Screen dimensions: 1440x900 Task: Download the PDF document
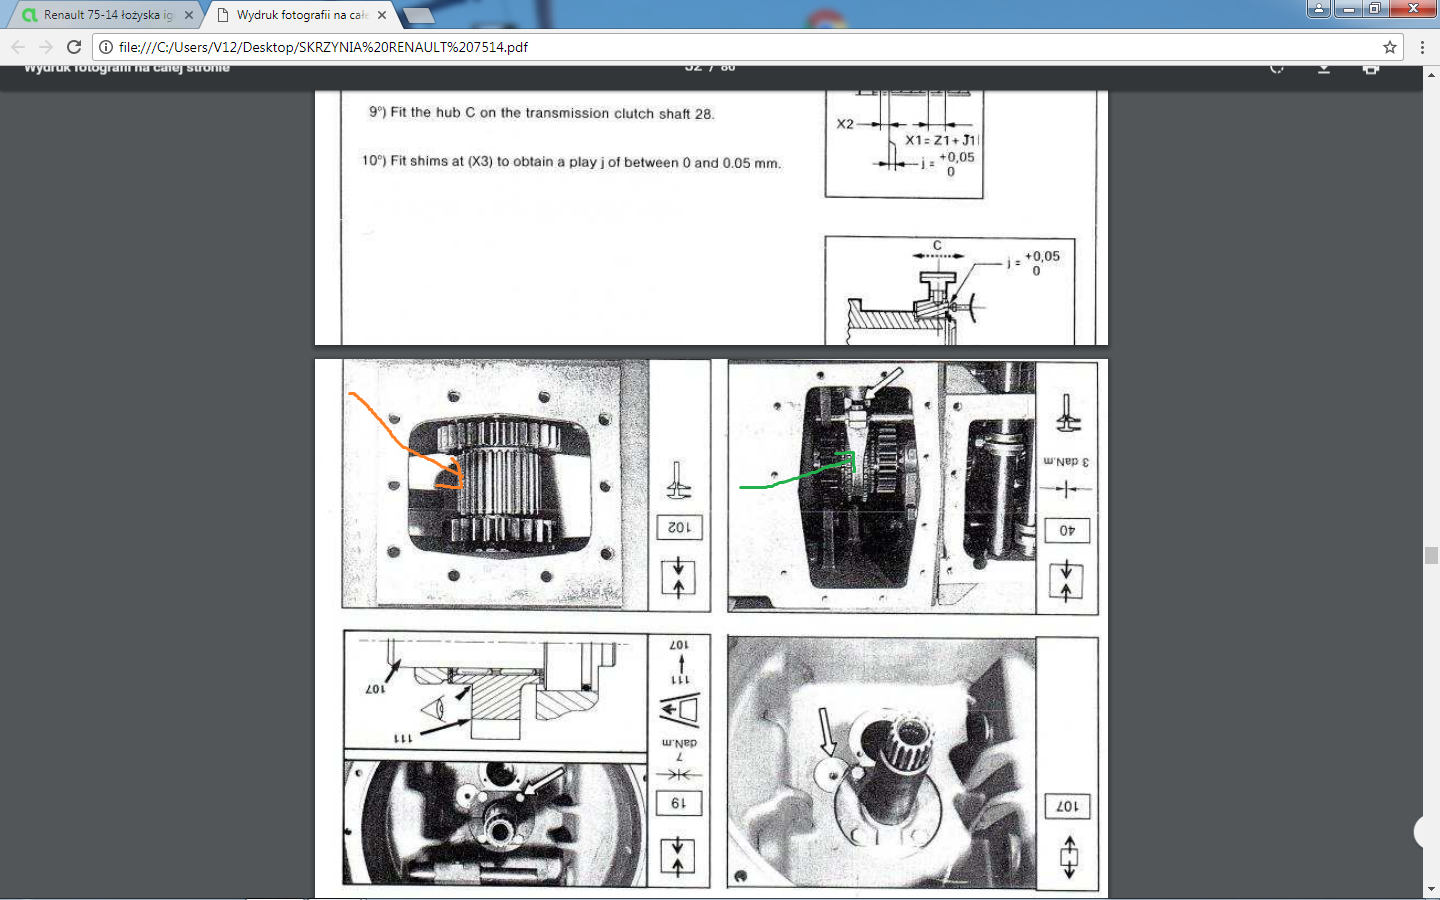coord(1324,68)
